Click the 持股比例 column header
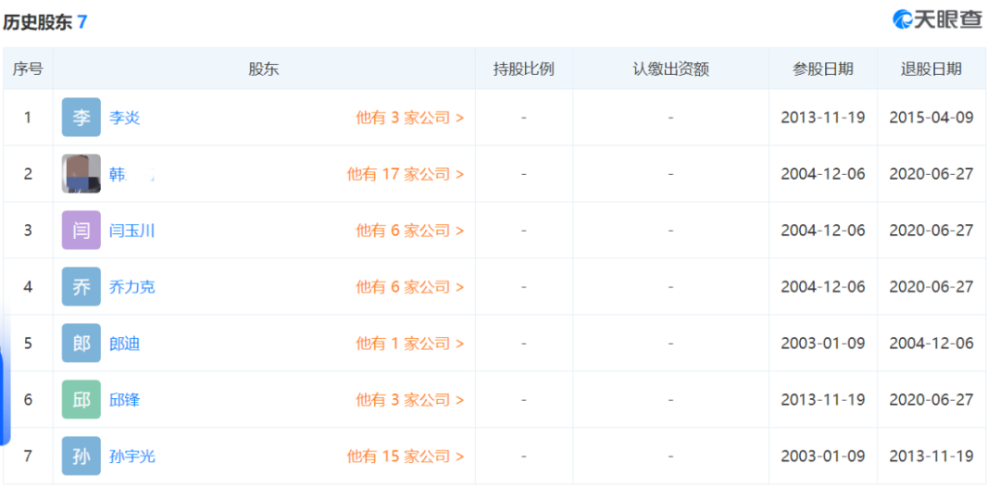 point(524,69)
